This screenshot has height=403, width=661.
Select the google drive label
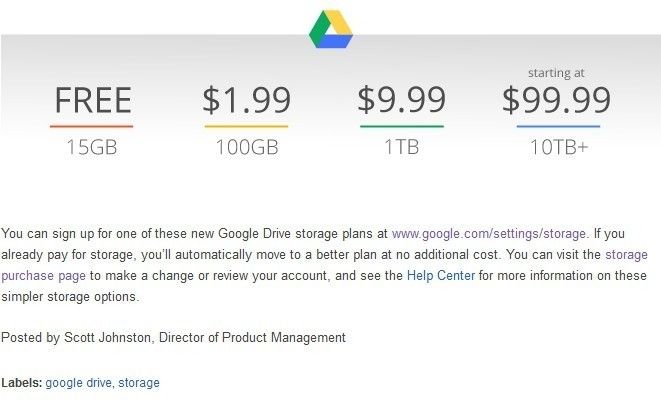click(78, 383)
